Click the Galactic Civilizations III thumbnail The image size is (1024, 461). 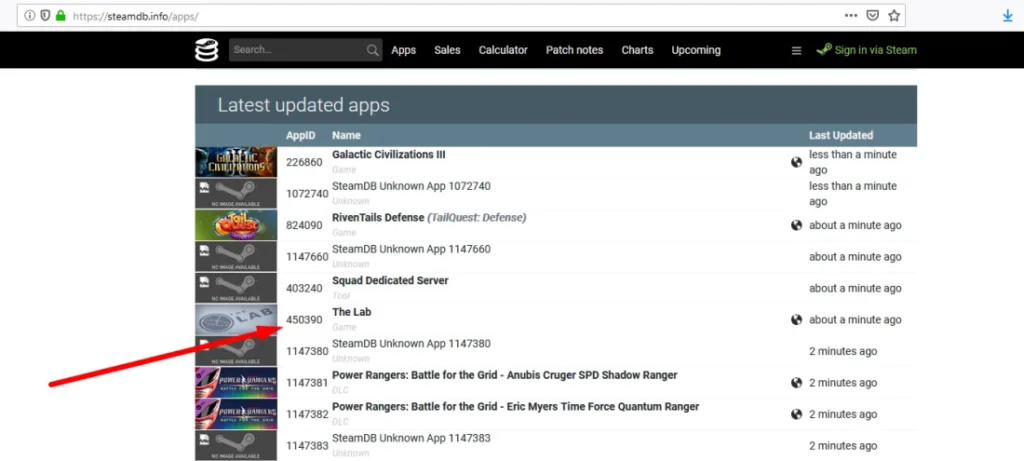236,162
